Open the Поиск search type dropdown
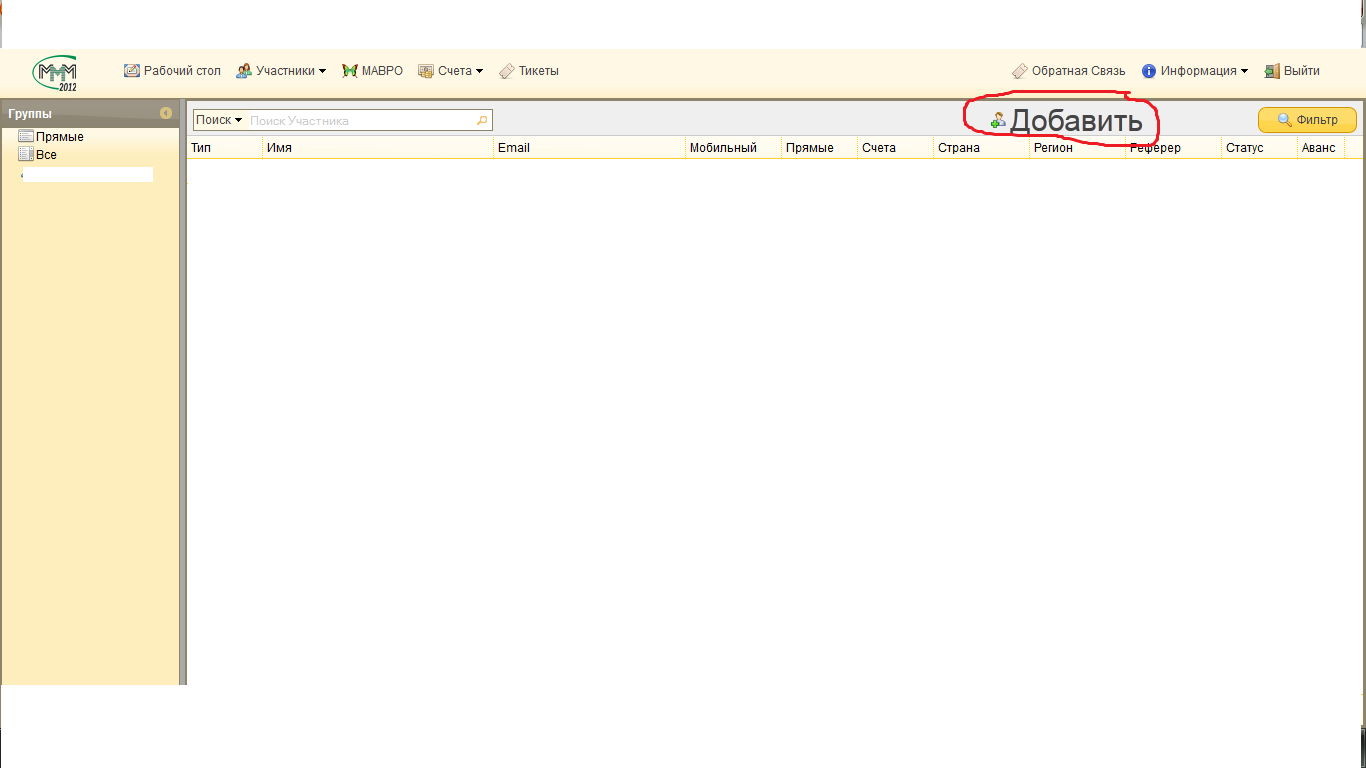The width and height of the screenshot is (1366, 768). [x=219, y=120]
